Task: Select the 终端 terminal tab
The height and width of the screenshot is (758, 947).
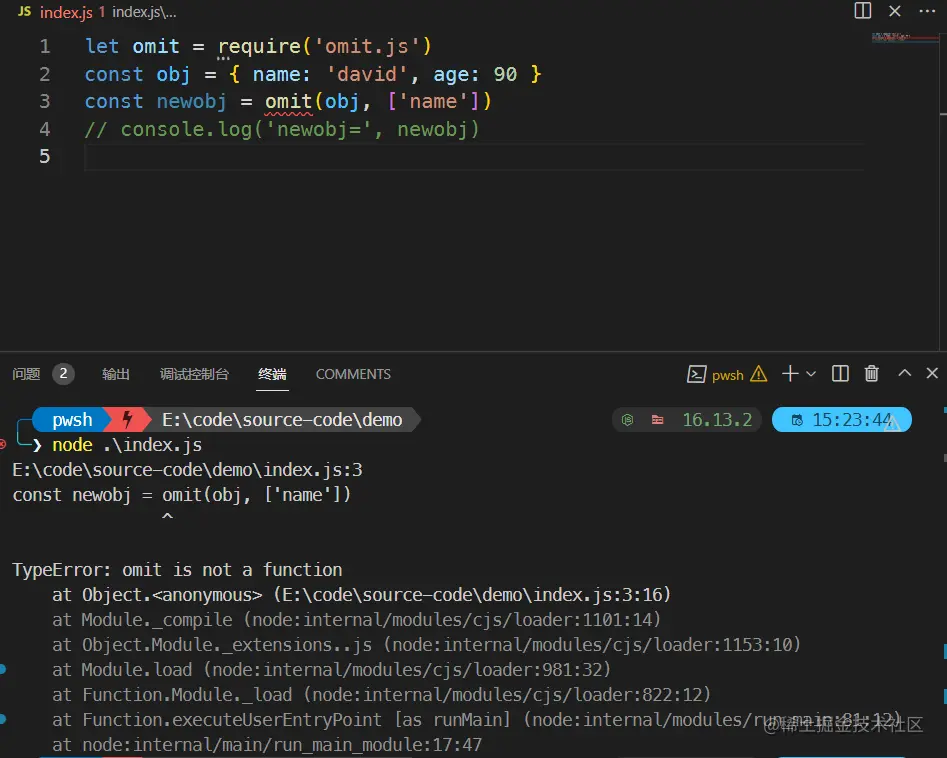Action: 272,374
